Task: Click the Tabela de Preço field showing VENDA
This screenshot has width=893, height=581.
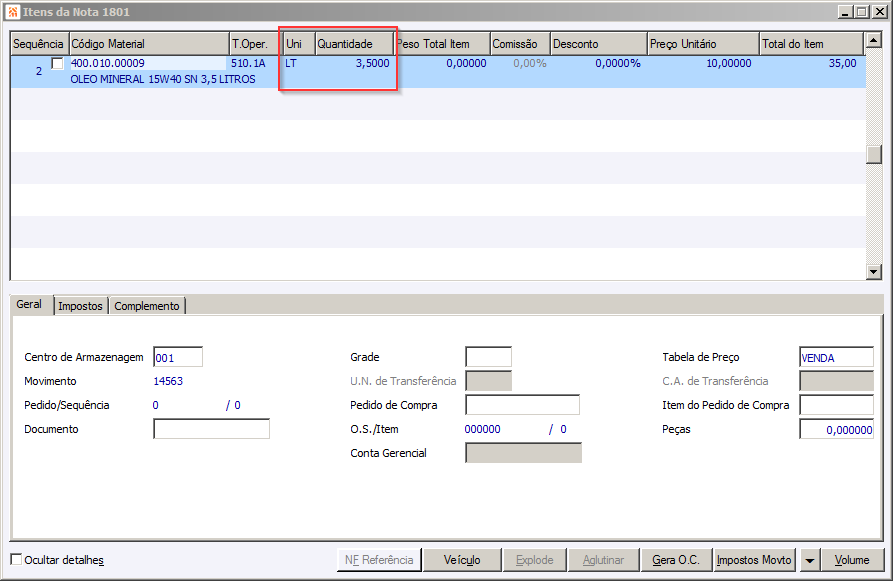Action: click(836, 357)
